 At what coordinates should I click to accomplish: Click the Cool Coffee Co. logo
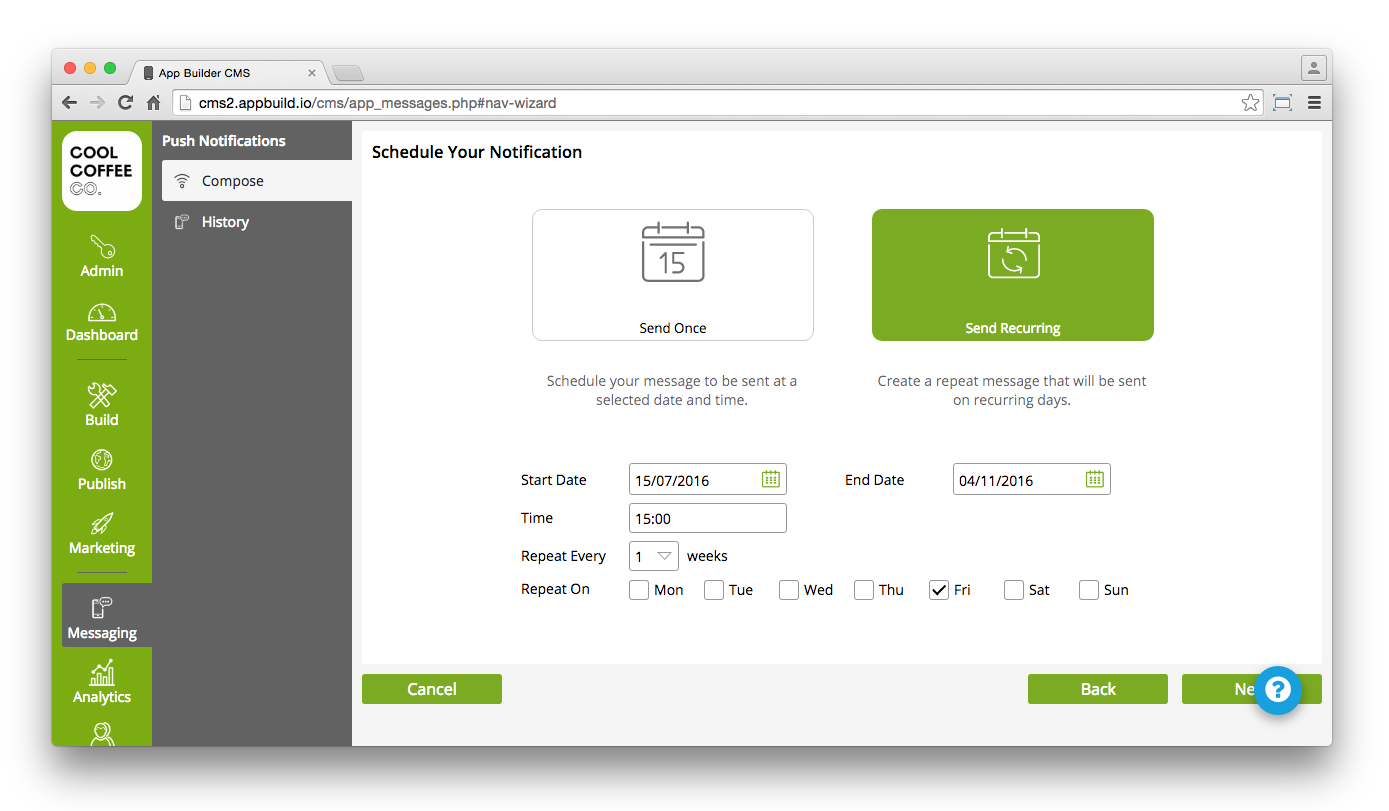(x=102, y=171)
